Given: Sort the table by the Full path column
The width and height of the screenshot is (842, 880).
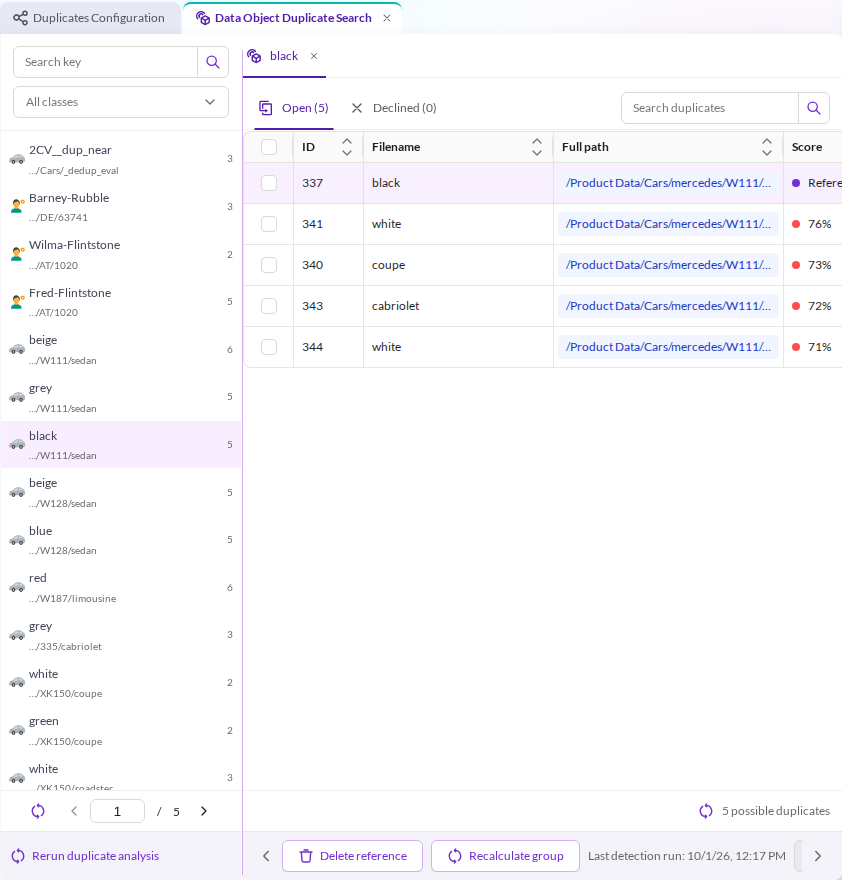Looking at the screenshot, I should 767,147.
